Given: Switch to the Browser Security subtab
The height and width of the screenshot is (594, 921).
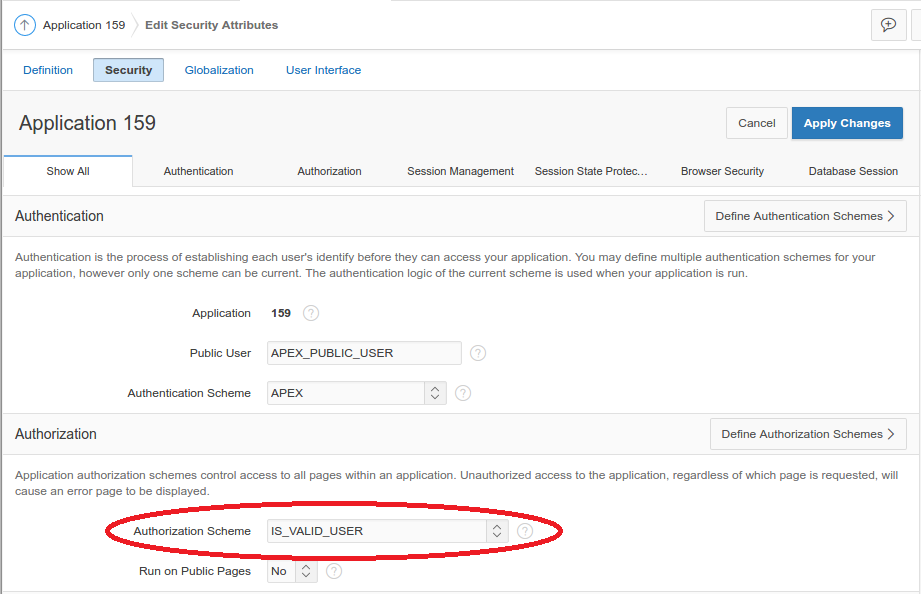Looking at the screenshot, I should [722, 171].
